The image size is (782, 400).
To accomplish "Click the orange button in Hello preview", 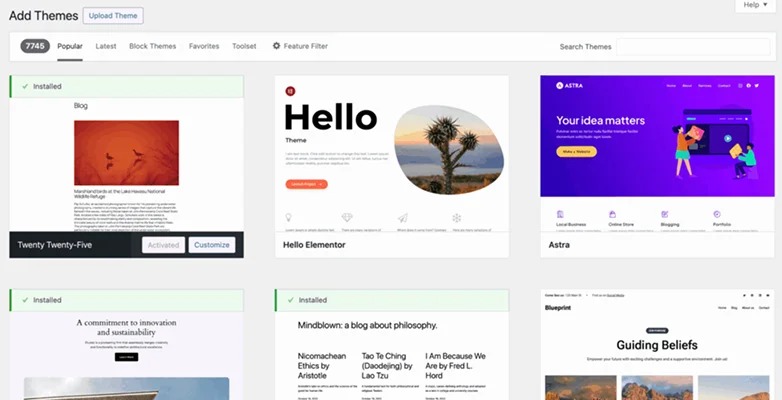I will click(306, 185).
